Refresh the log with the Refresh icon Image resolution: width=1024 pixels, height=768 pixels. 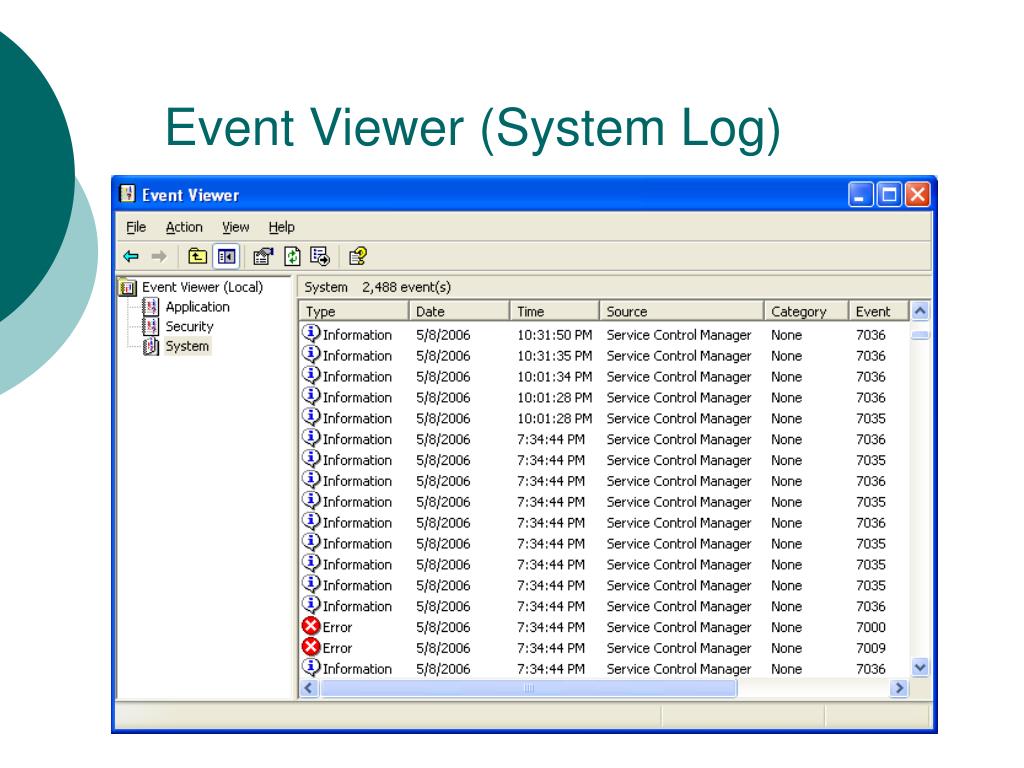click(x=292, y=256)
